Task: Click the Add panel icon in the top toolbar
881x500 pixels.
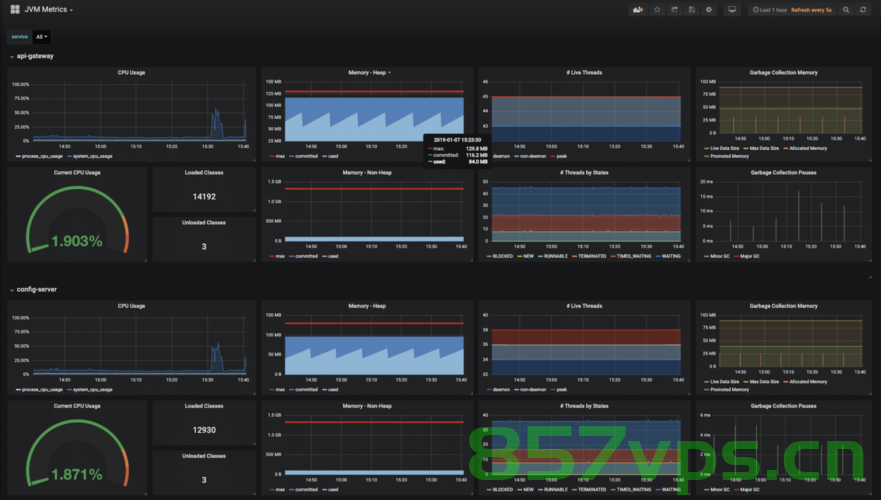Action: [x=638, y=10]
